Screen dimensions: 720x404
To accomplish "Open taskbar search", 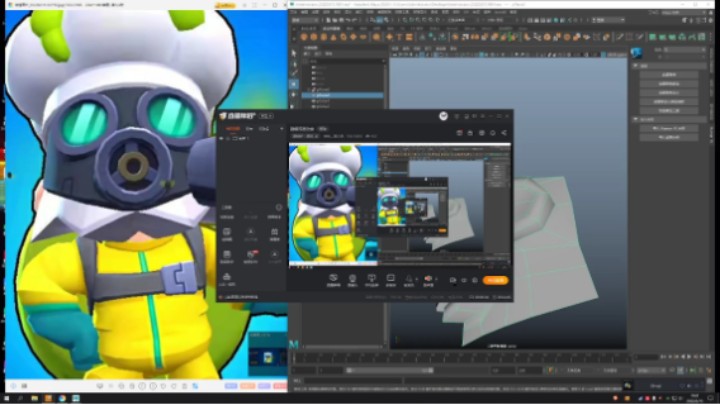I will click(21, 398).
